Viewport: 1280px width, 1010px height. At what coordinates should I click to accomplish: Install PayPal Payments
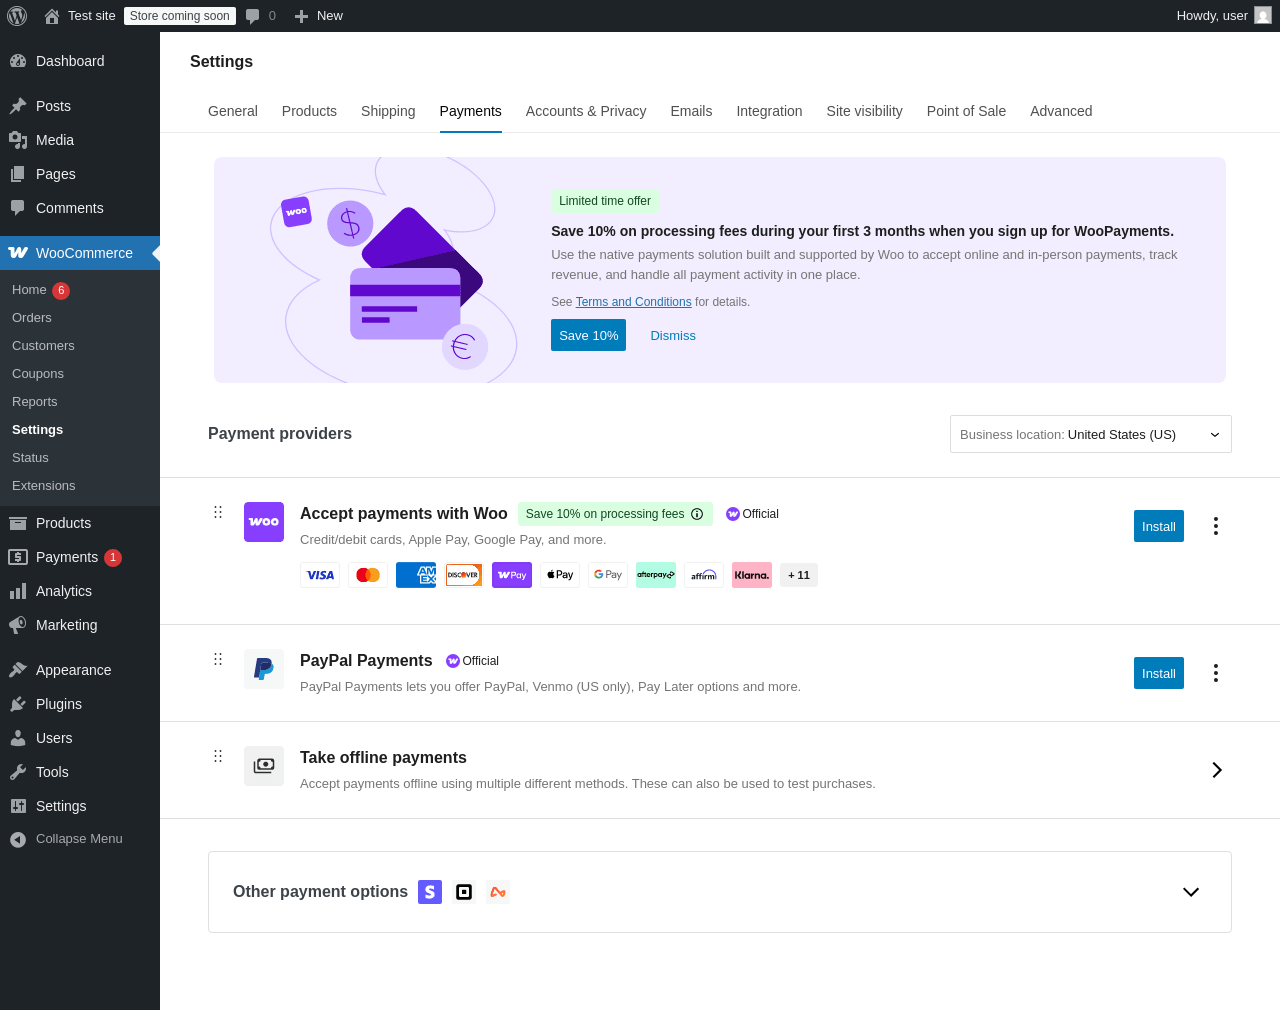pos(1159,673)
